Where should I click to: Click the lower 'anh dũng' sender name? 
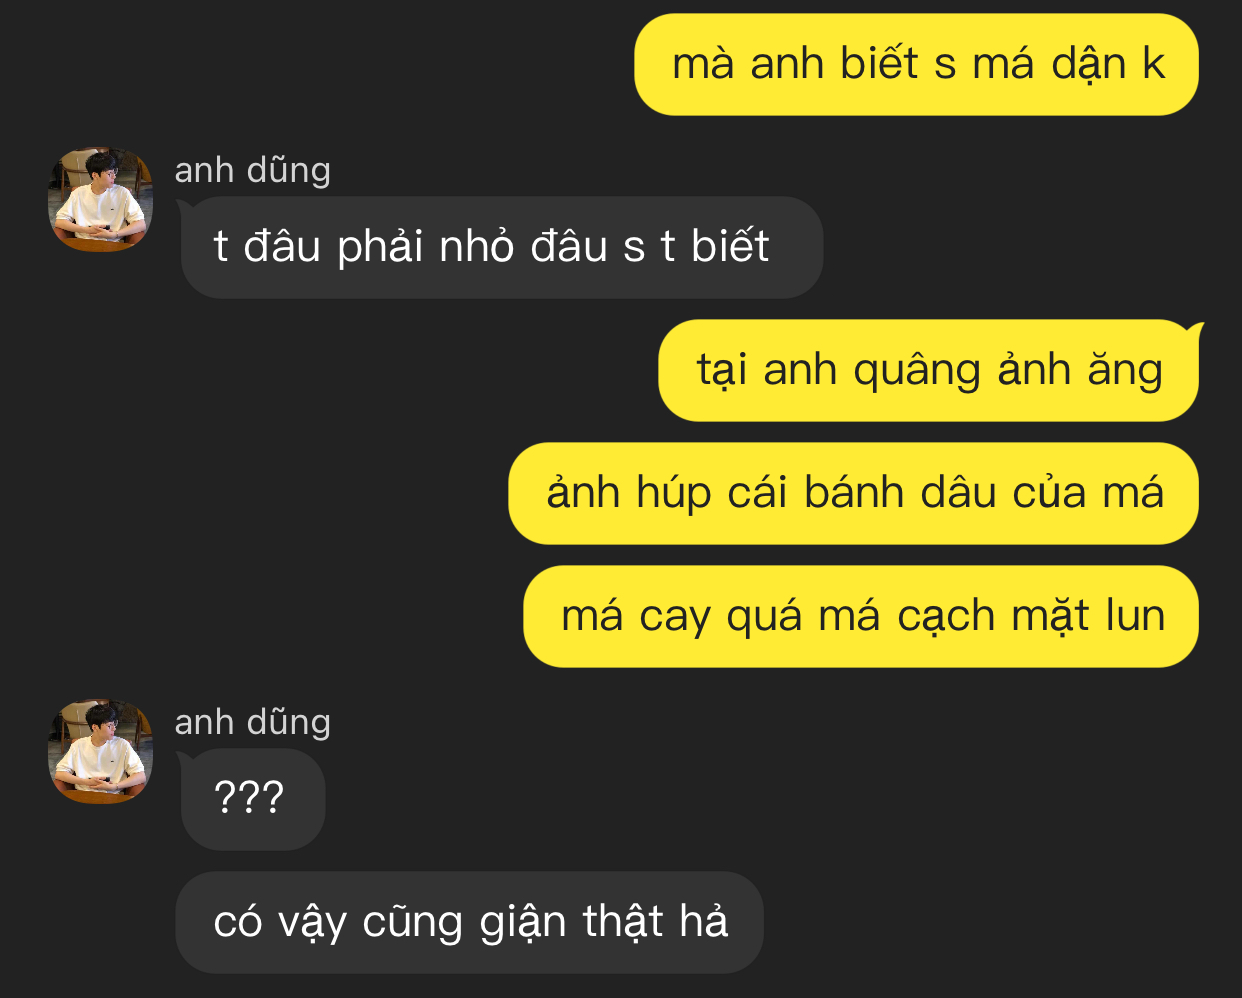[x=252, y=722]
